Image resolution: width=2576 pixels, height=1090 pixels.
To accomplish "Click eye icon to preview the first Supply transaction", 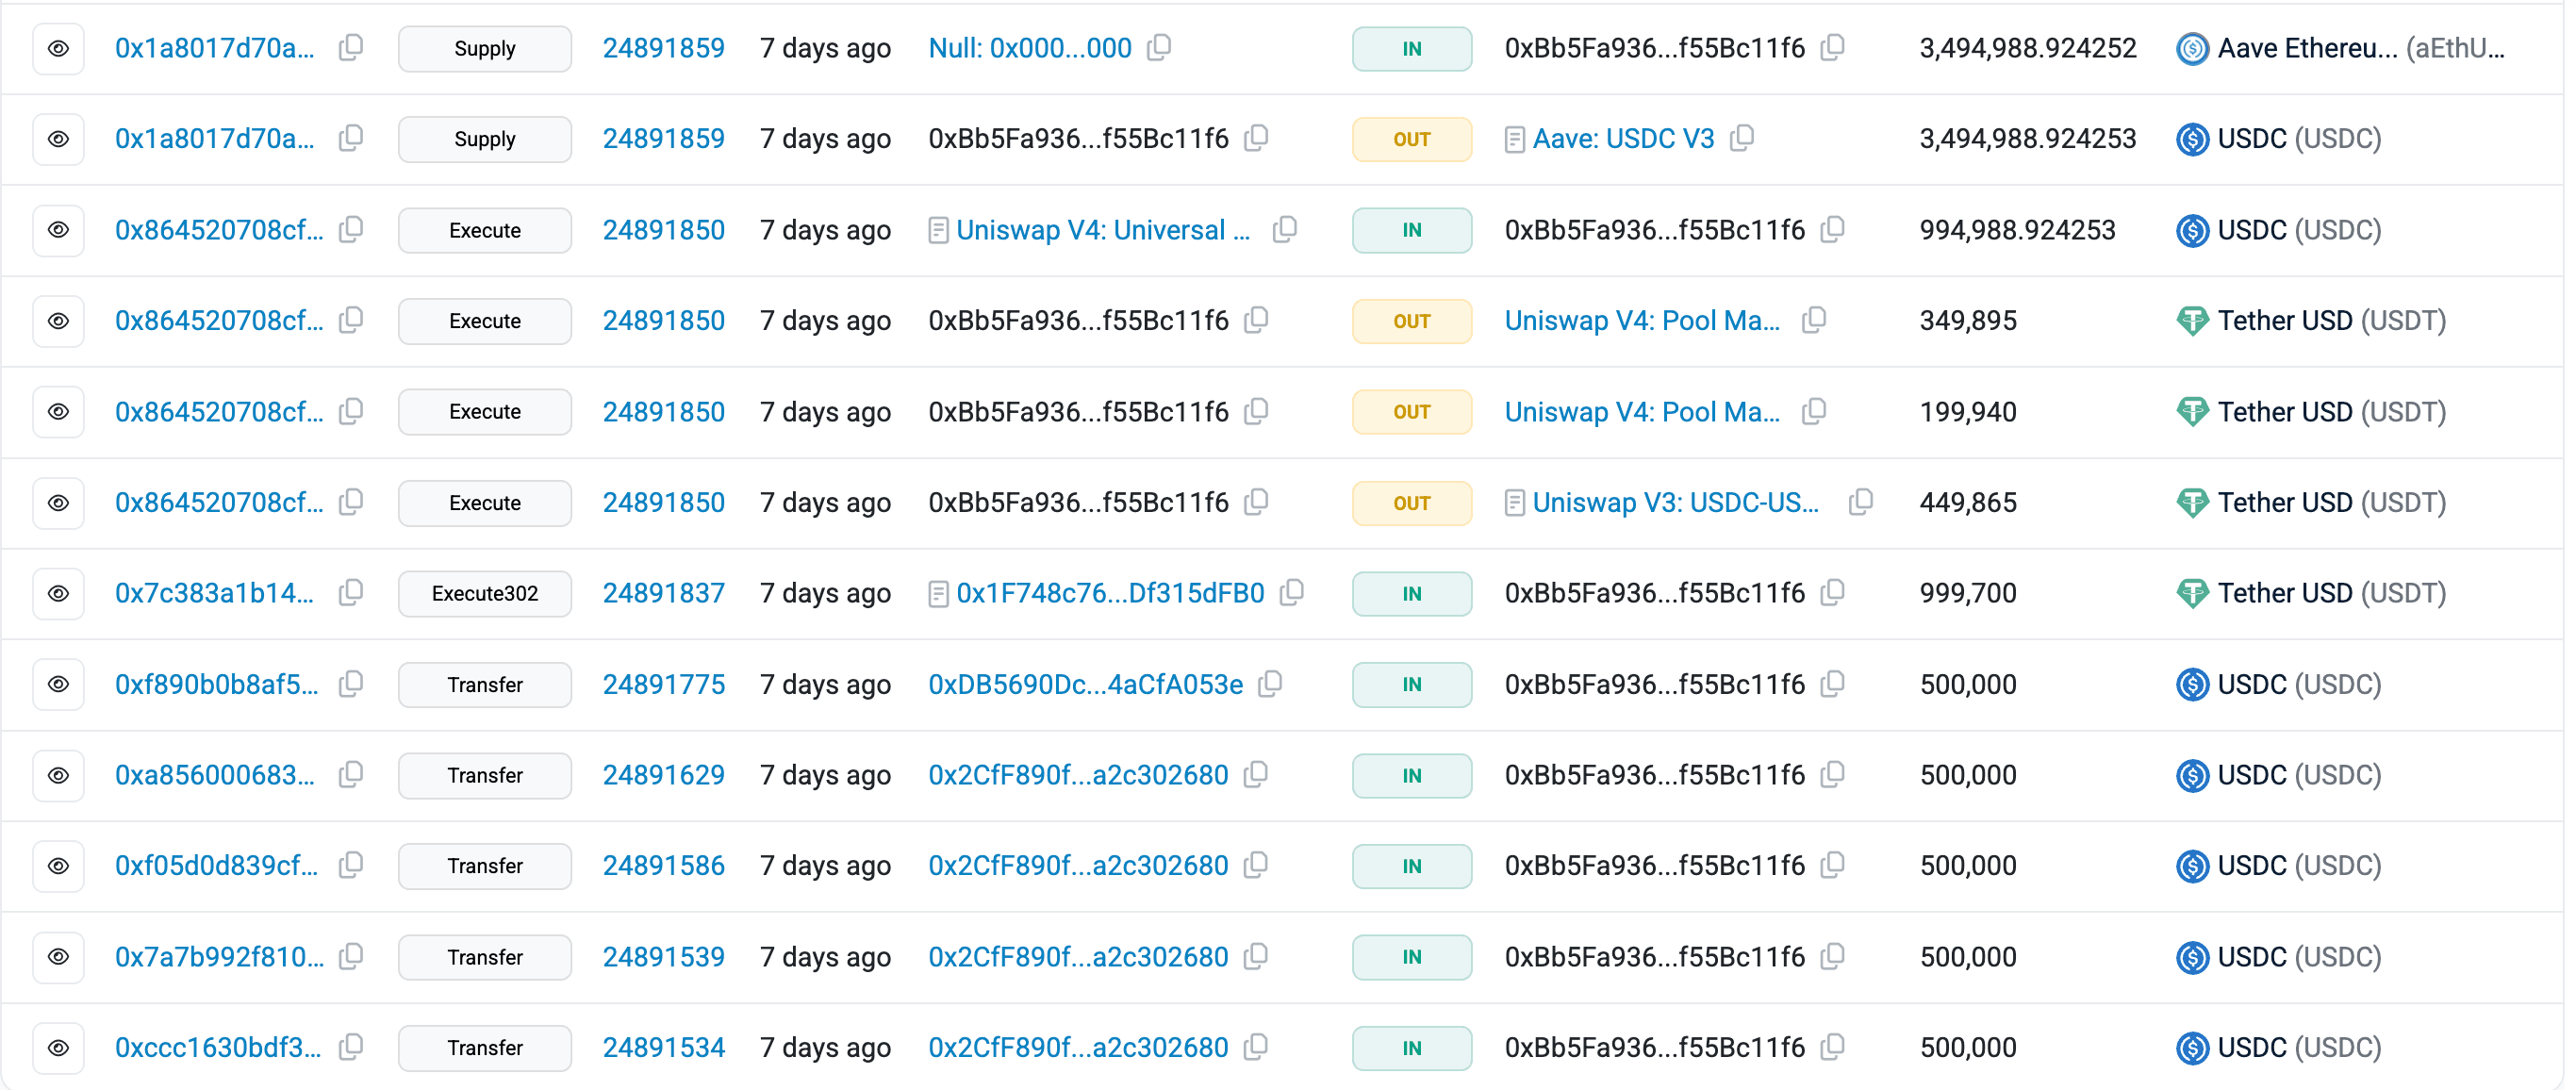I will coord(58,48).
